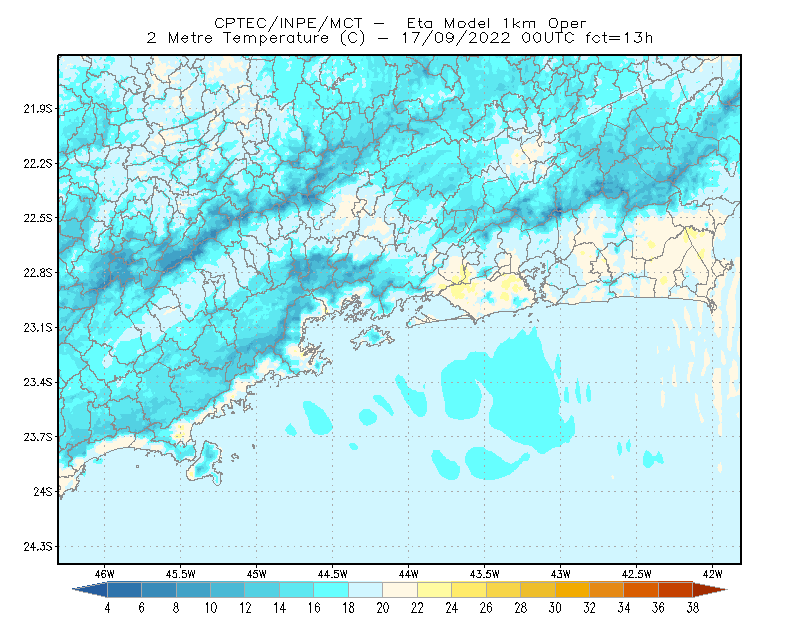
Task: Pick the legend swatch between 8 and 10
Action: (x=193, y=590)
